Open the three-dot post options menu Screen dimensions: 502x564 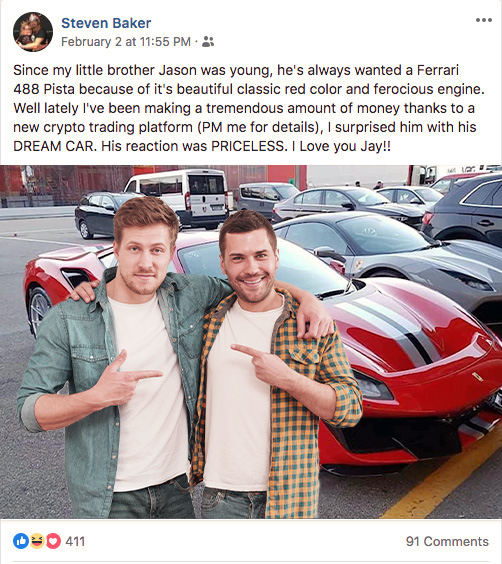(484, 20)
